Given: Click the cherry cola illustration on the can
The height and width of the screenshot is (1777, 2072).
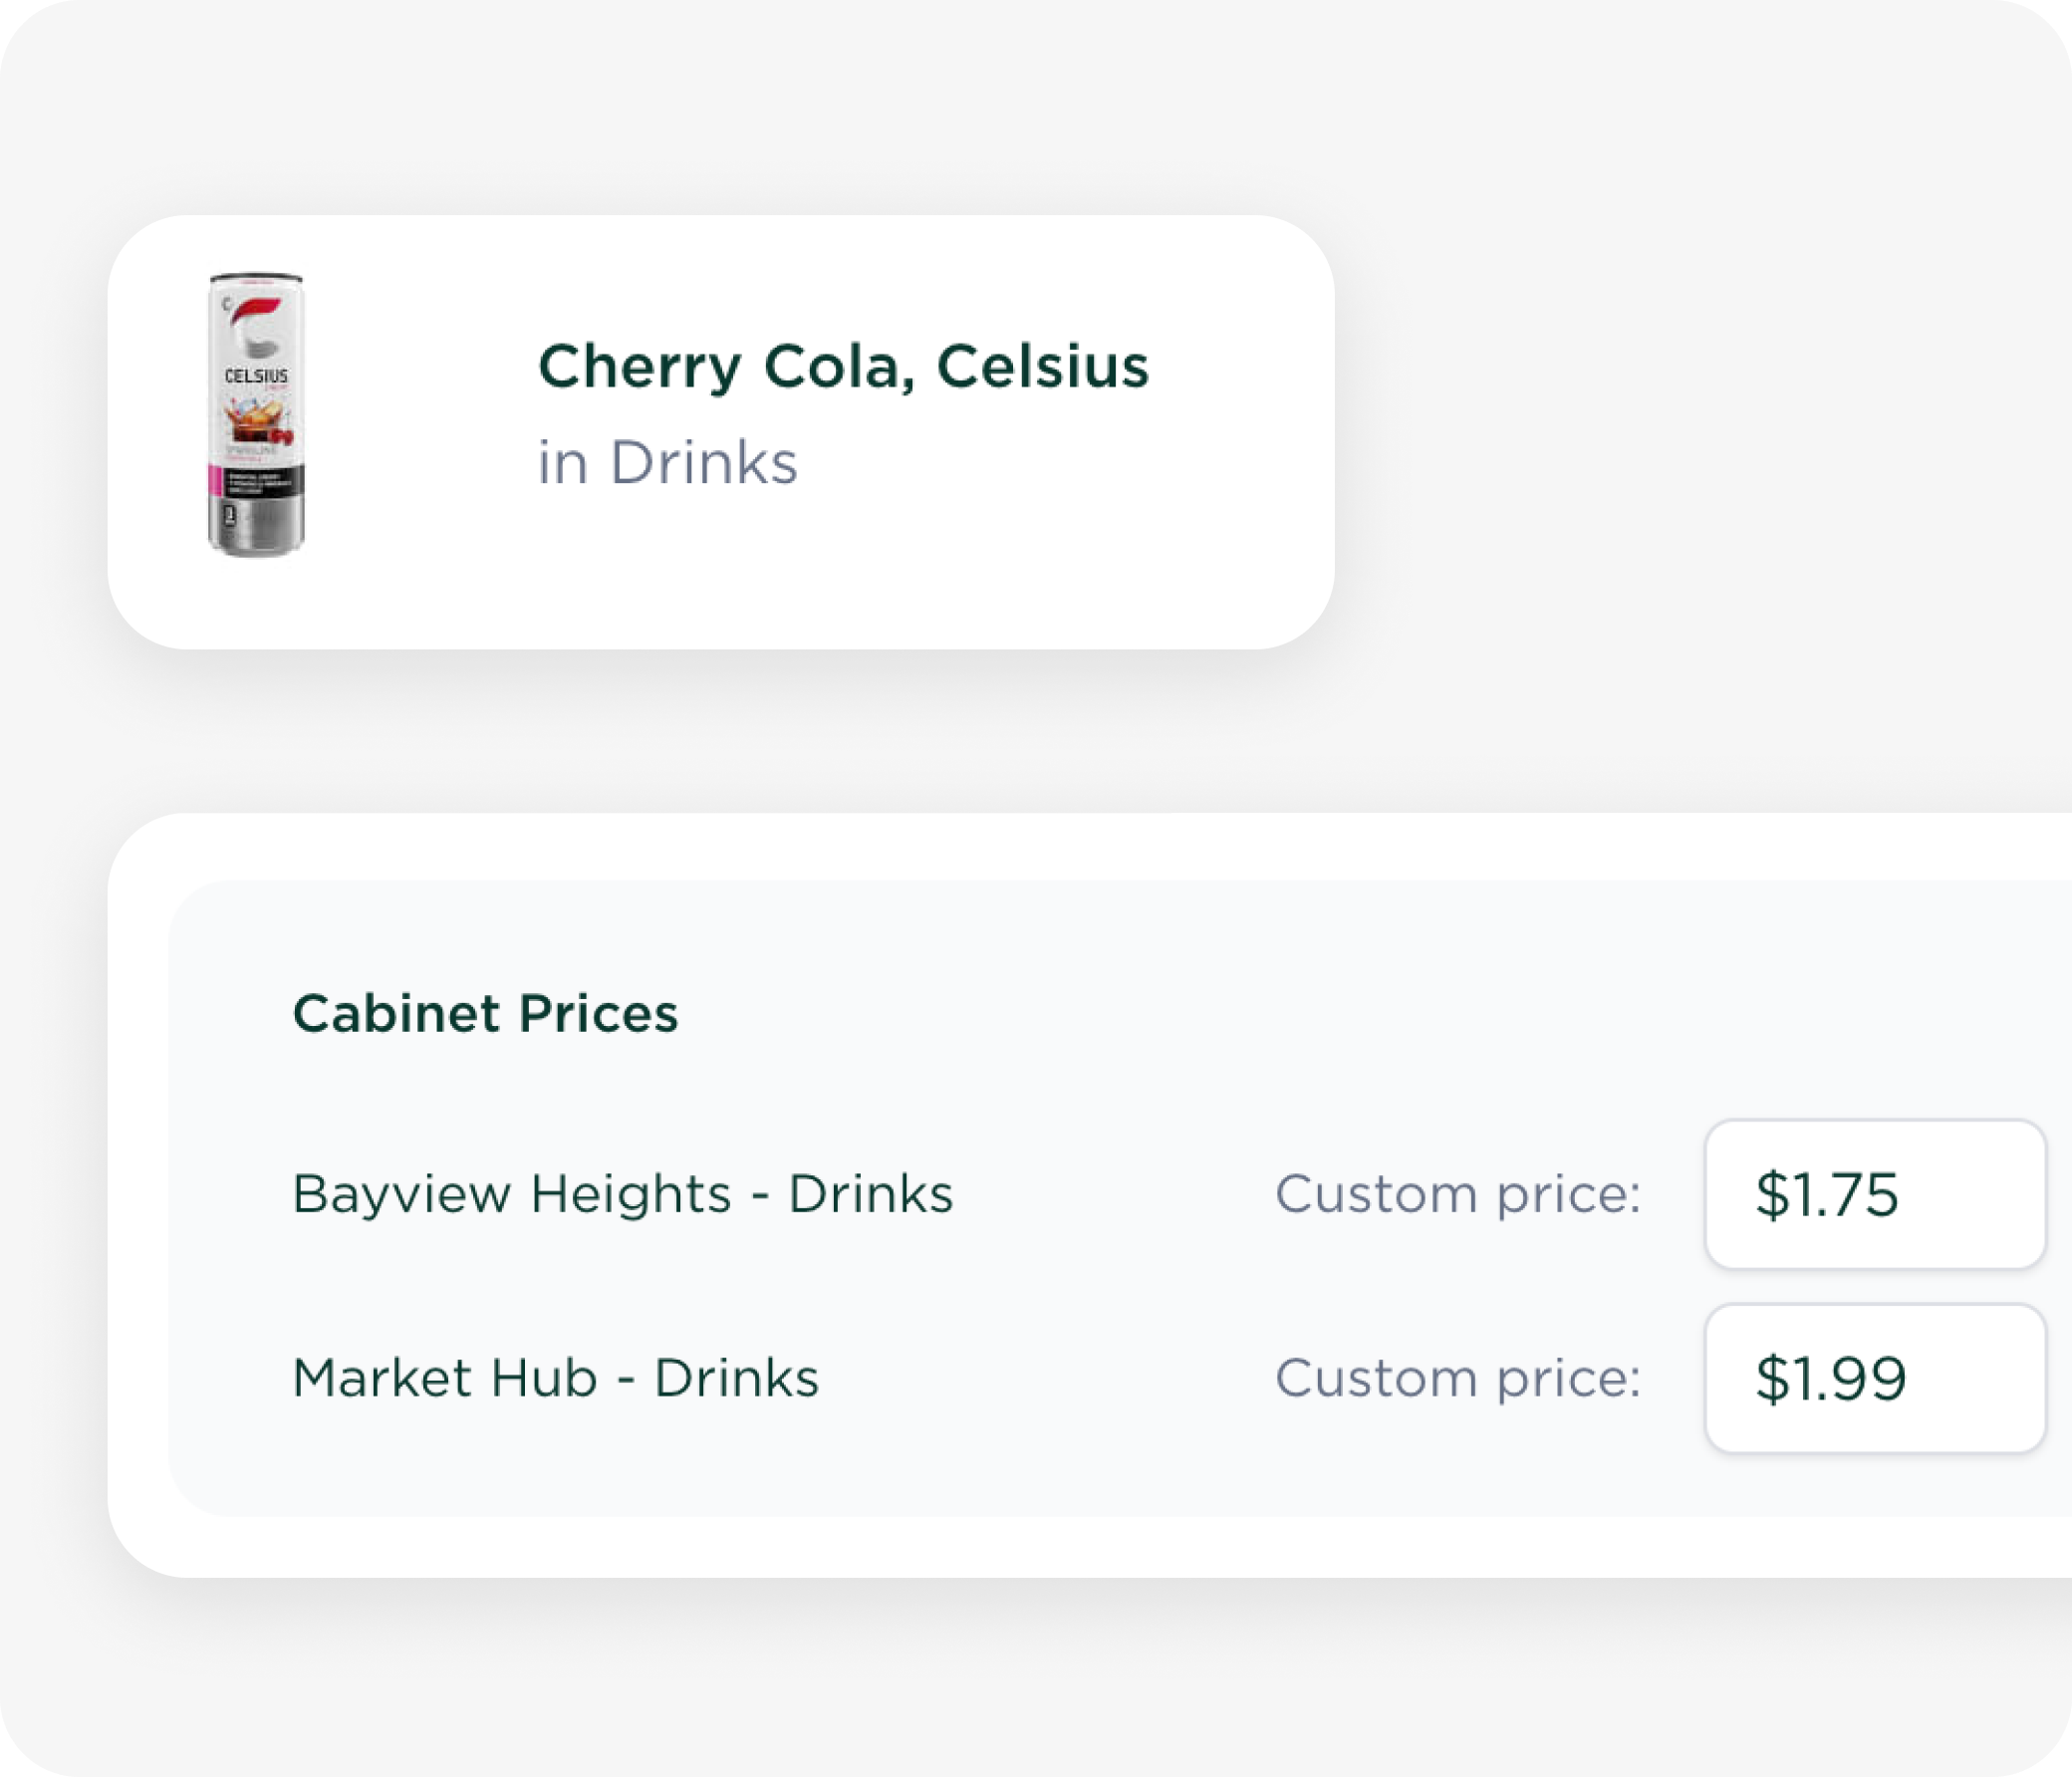Looking at the screenshot, I should pyautogui.click(x=258, y=424).
